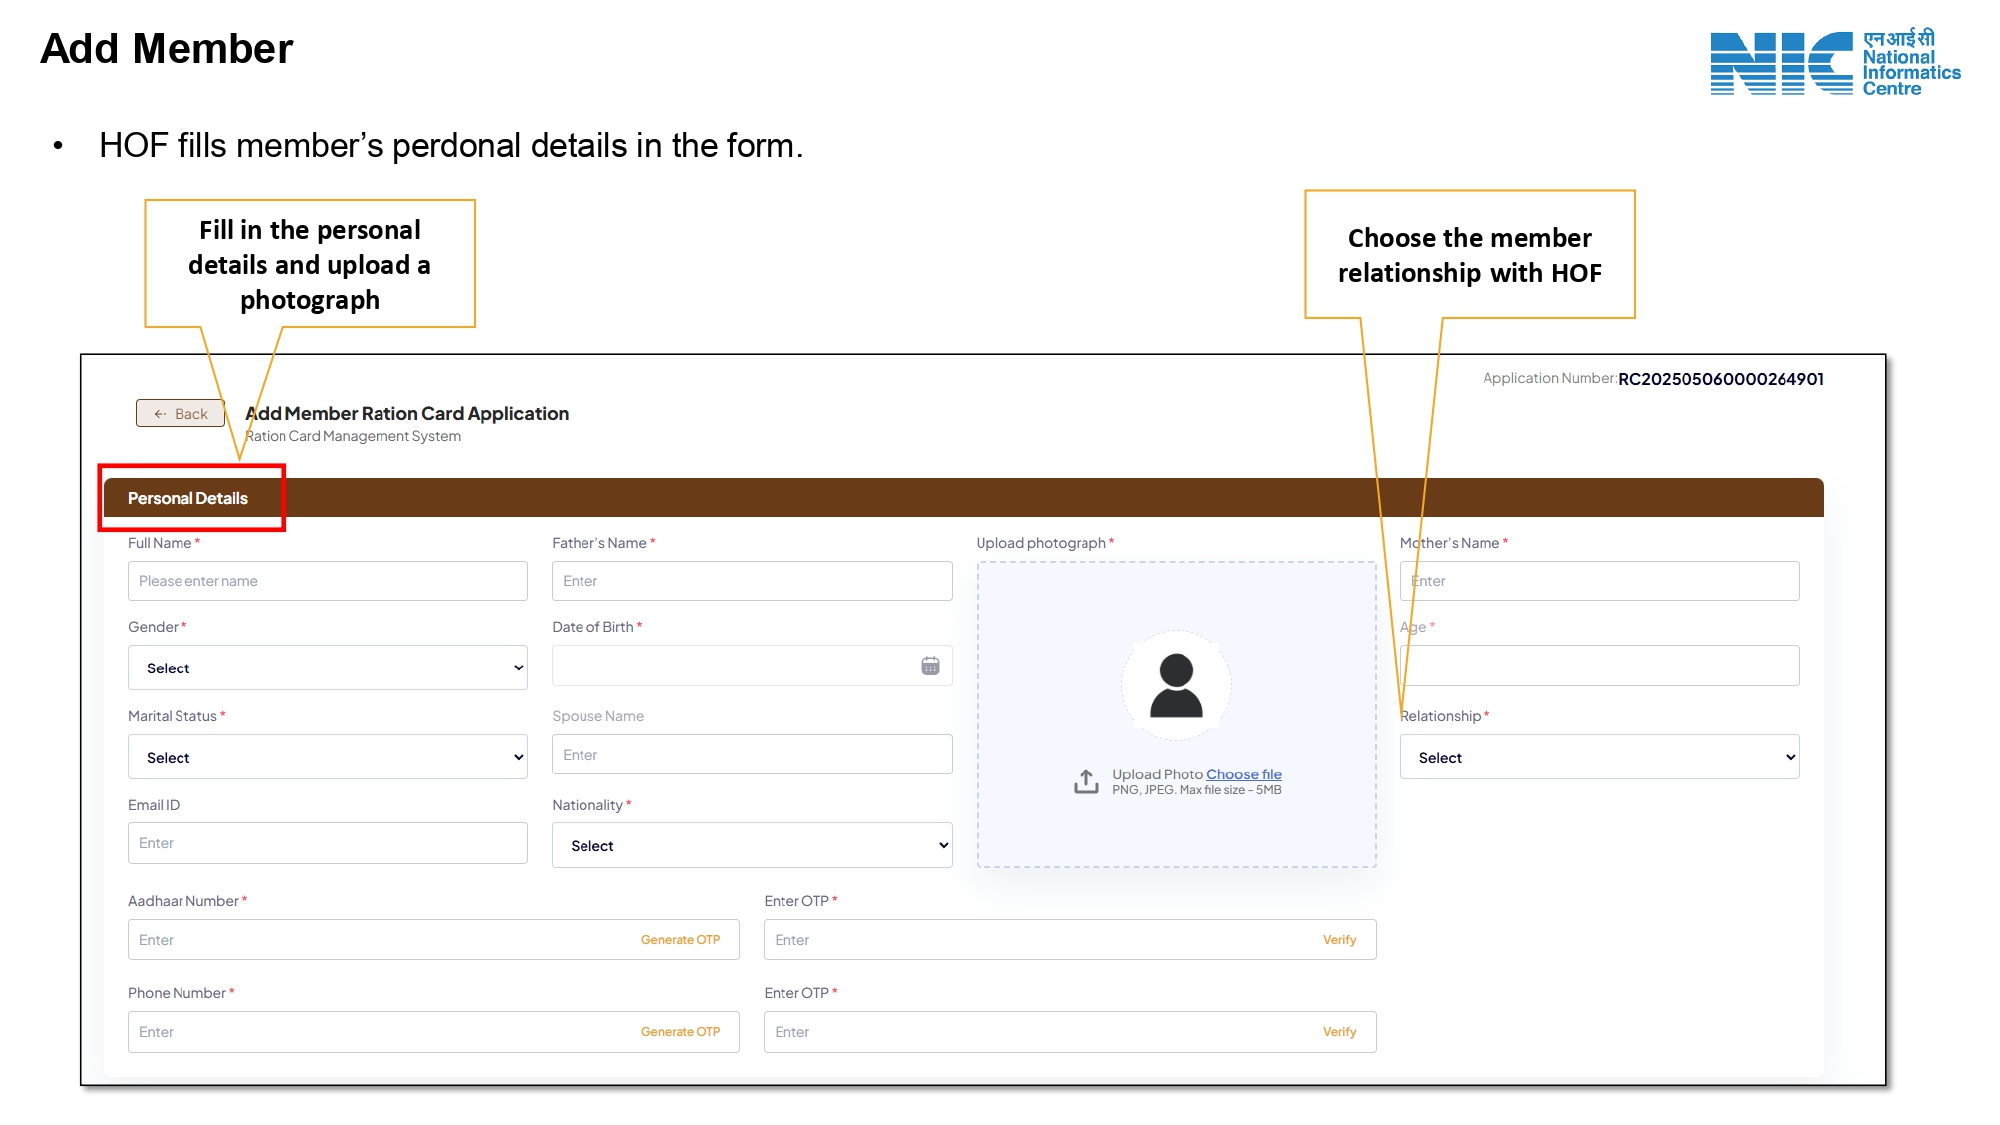The width and height of the screenshot is (2000, 1125).
Task: Expand the Marital Status dropdown
Action: (328, 757)
